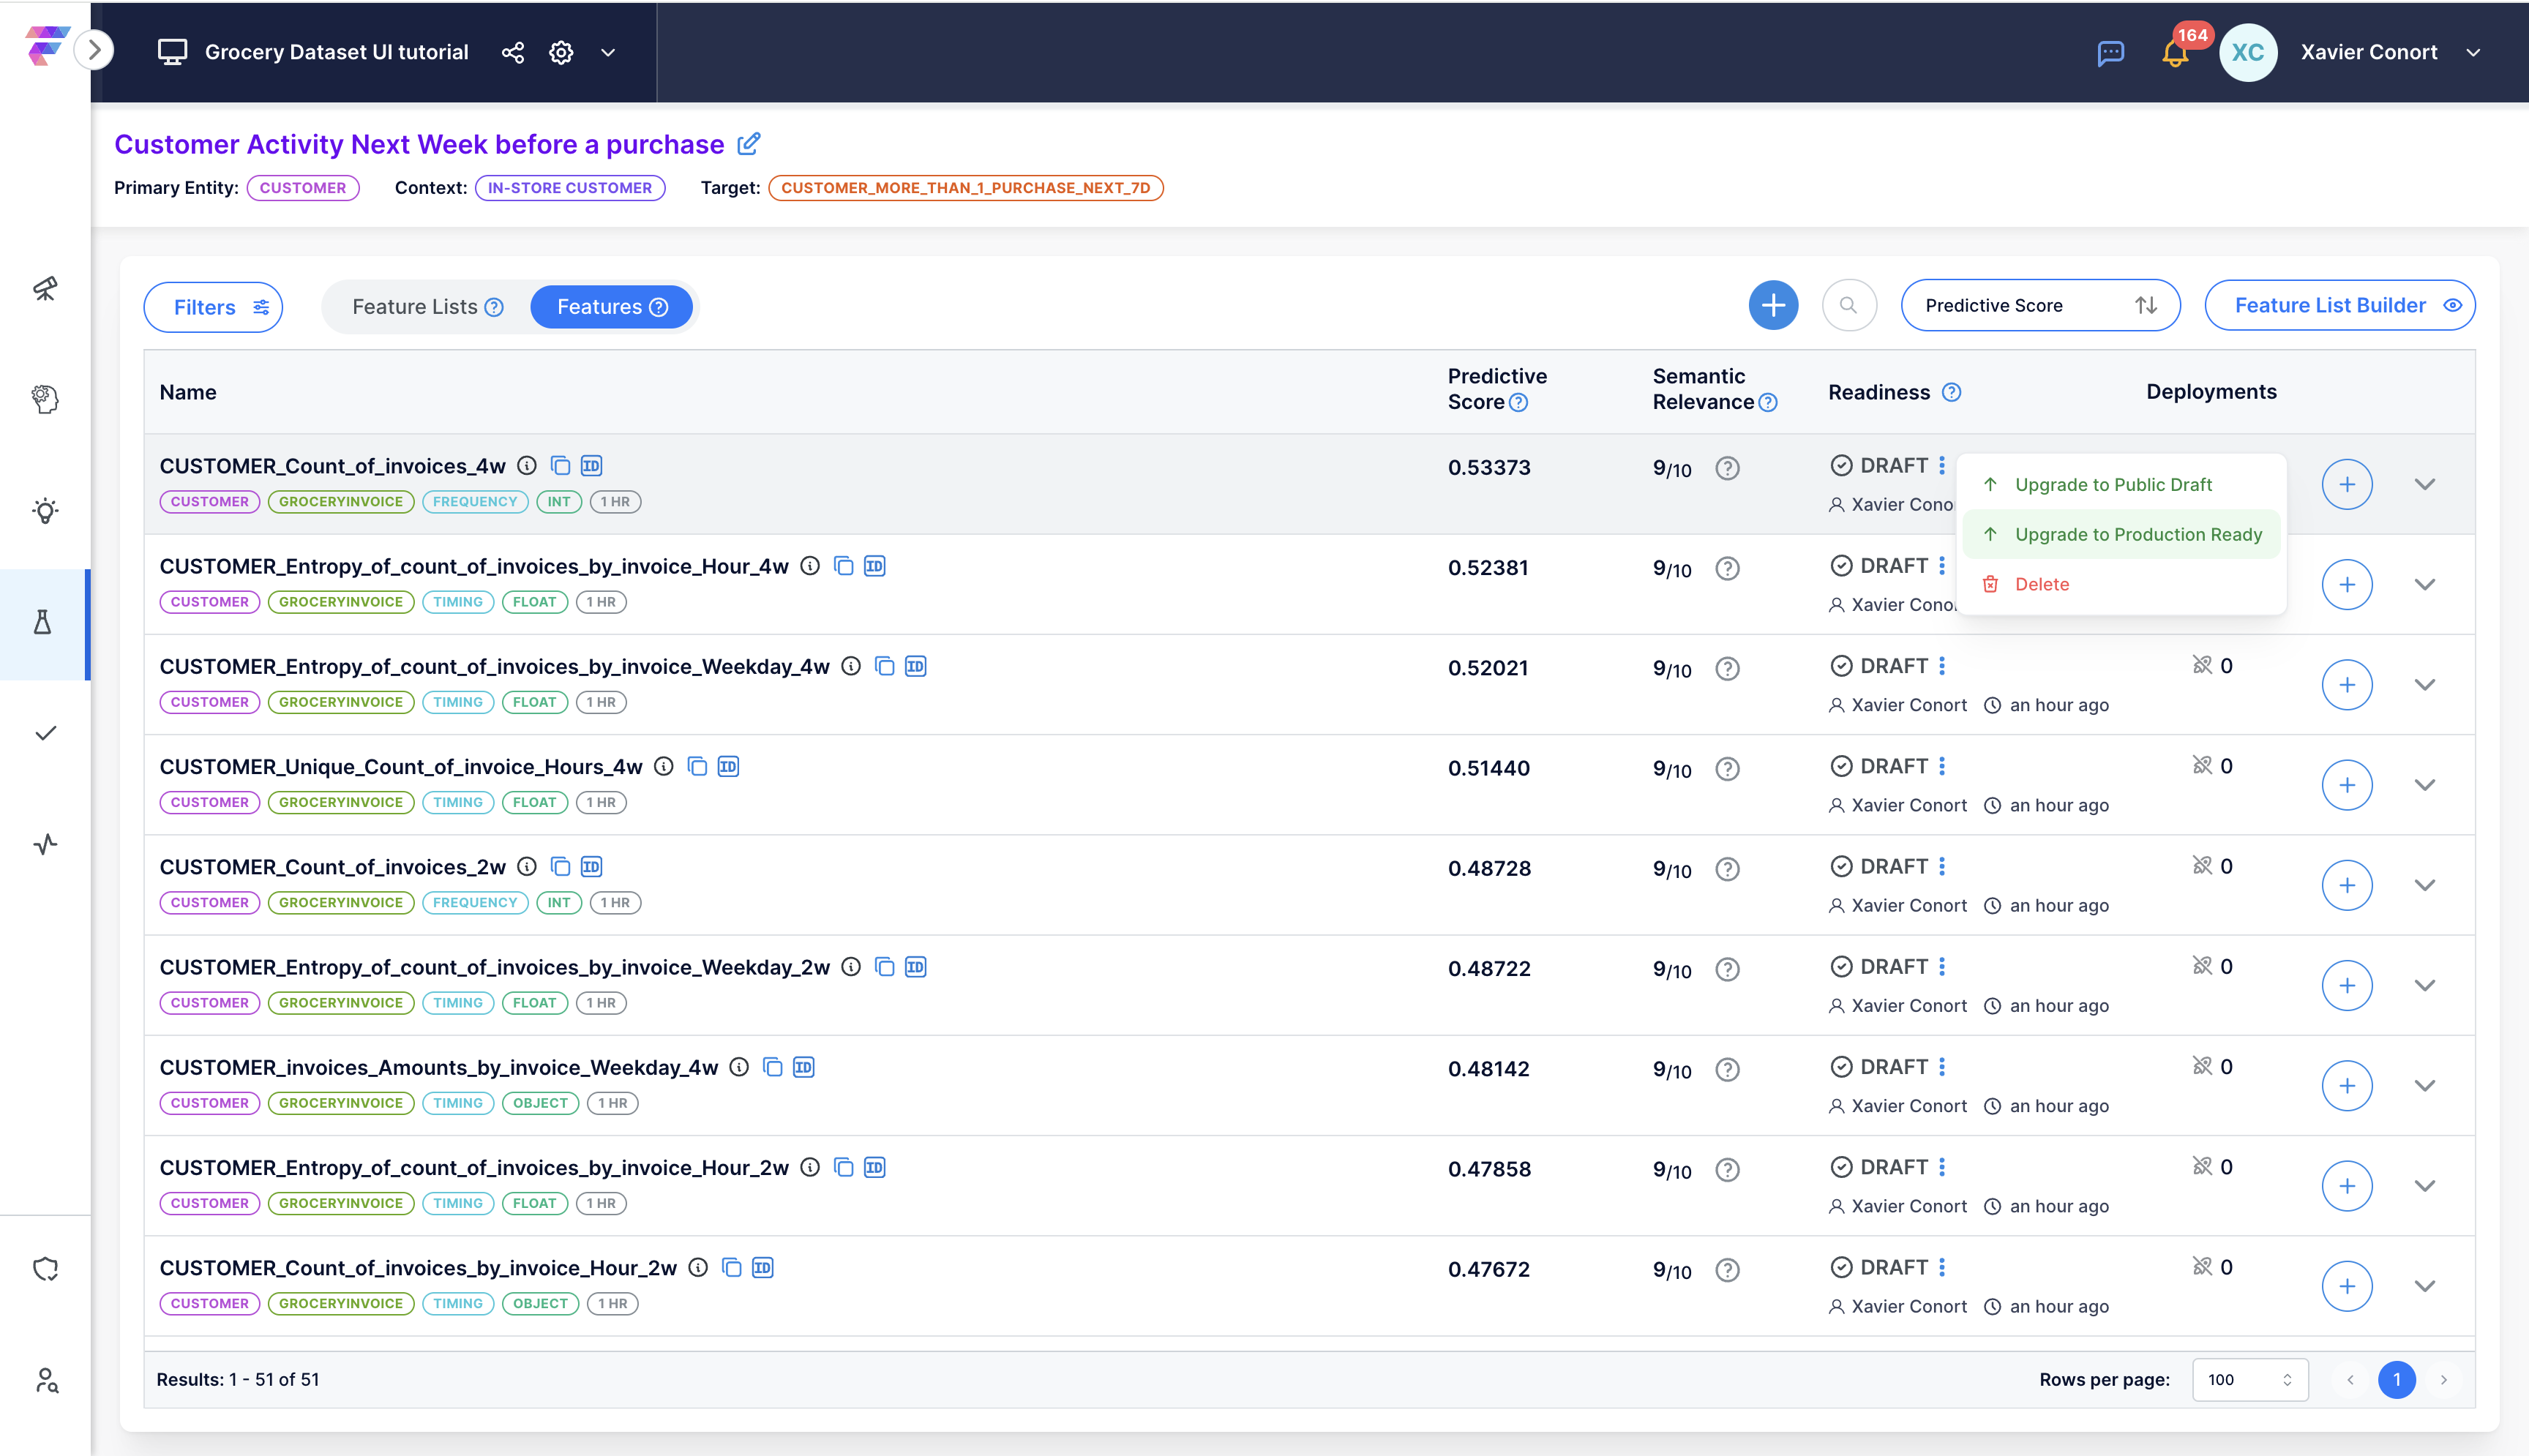Screen dimensions: 2529x1456
Task: Click the FREQUENCY tag under CUSTOMER_Count_of_invoices_4w
Action: click(x=474, y=502)
